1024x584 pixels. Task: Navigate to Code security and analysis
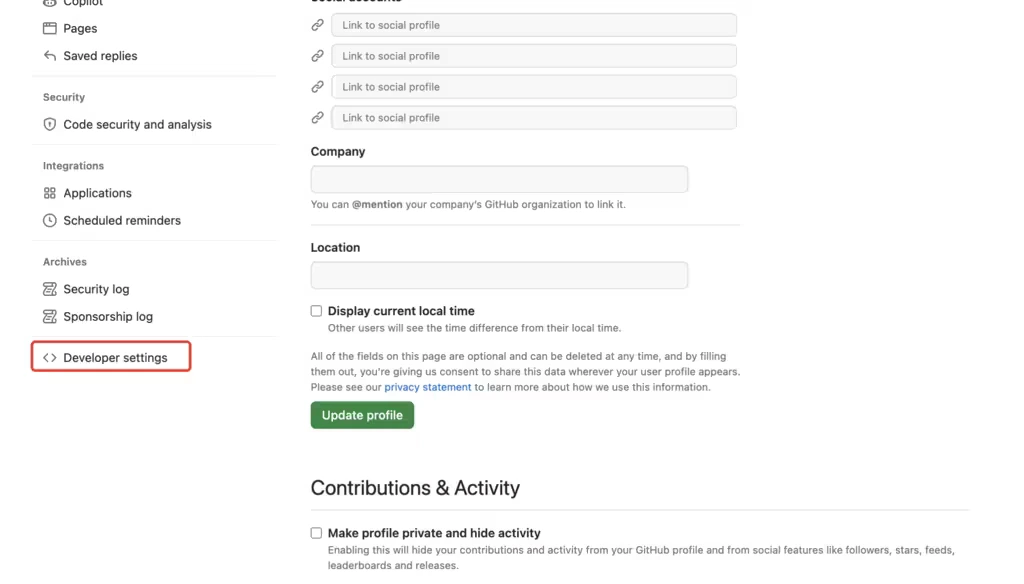pyautogui.click(x=137, y=124)
